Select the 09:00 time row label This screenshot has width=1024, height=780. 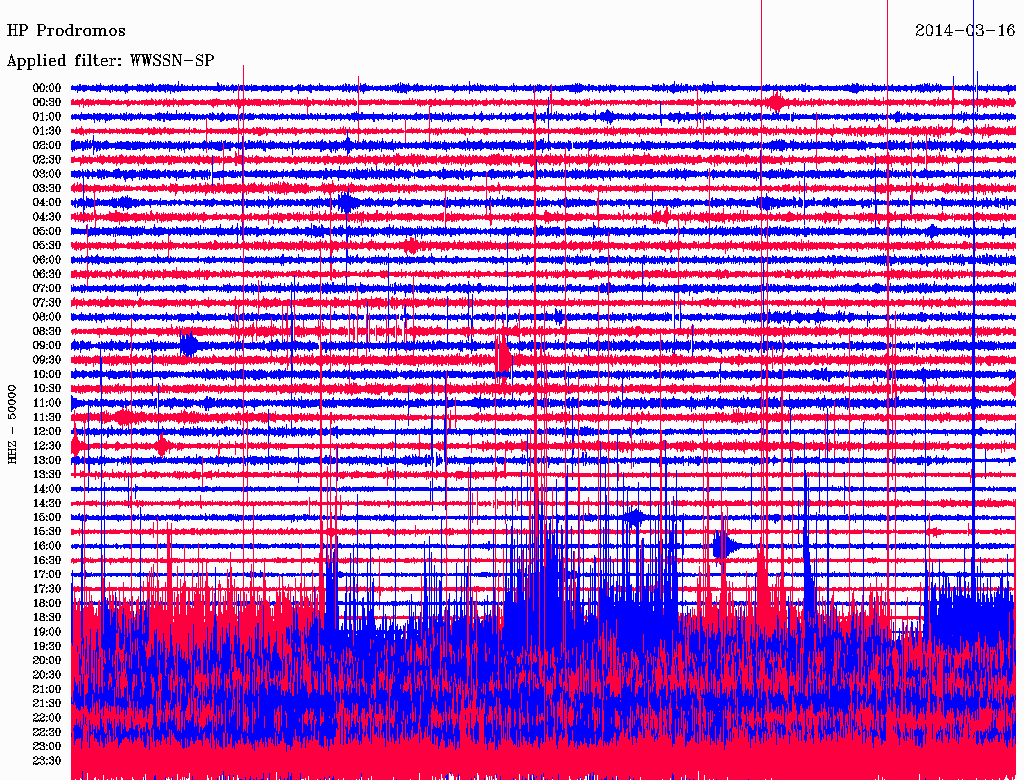pos(47,346)
